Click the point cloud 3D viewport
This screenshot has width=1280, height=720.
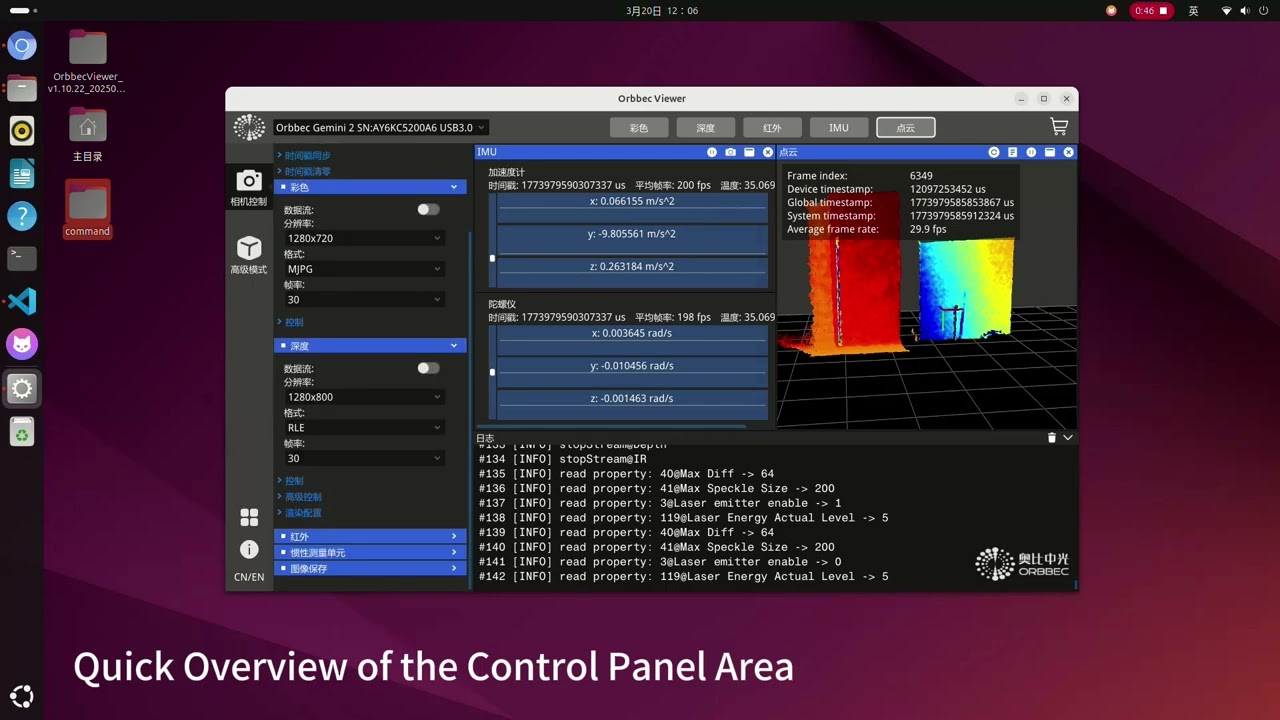927,295
